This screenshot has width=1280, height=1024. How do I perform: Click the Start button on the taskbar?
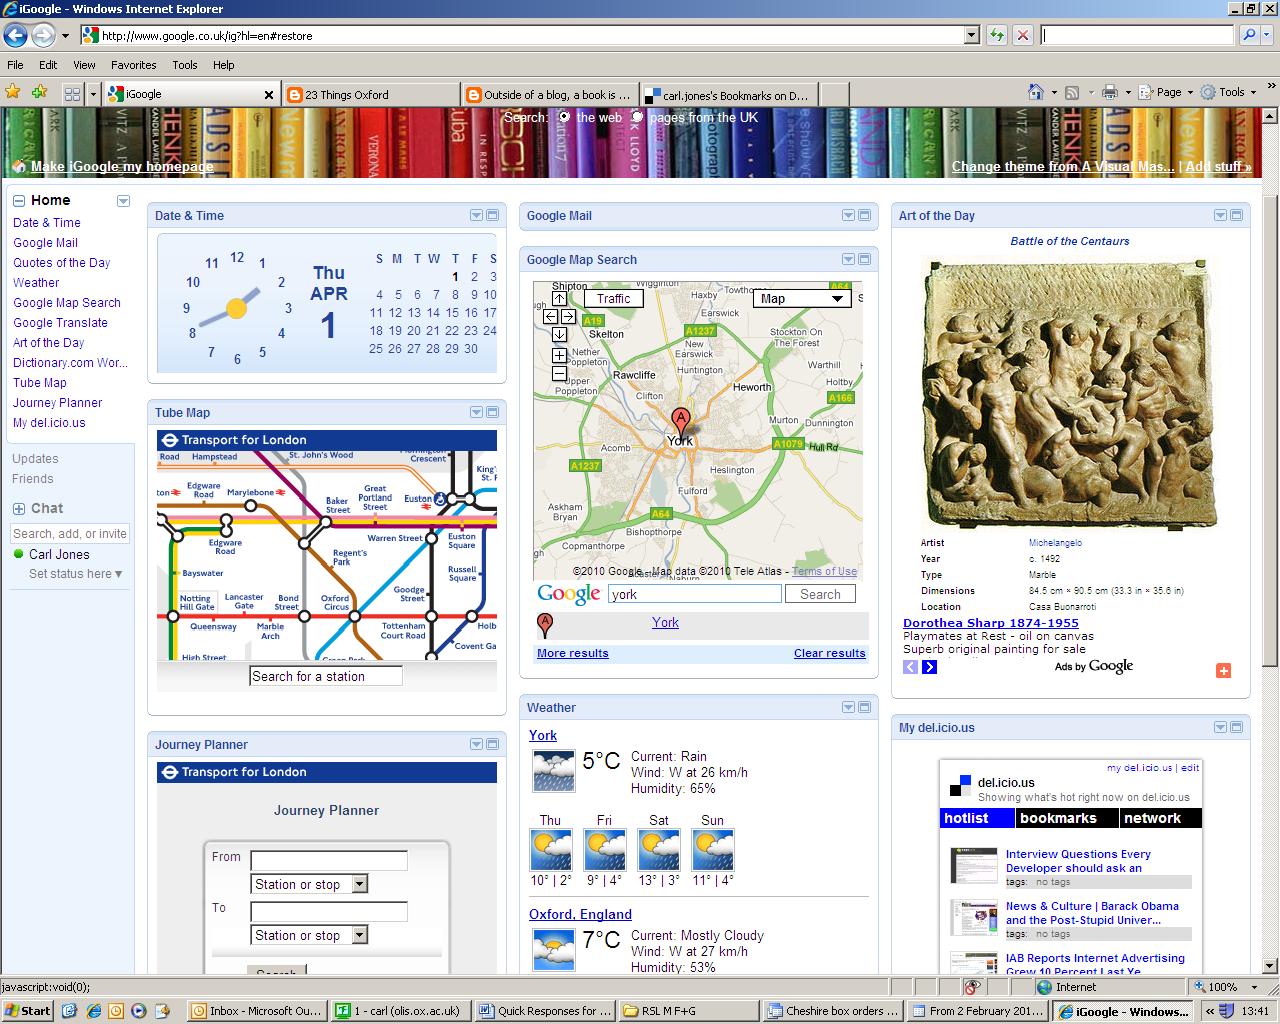click(x=28, y=1010)
